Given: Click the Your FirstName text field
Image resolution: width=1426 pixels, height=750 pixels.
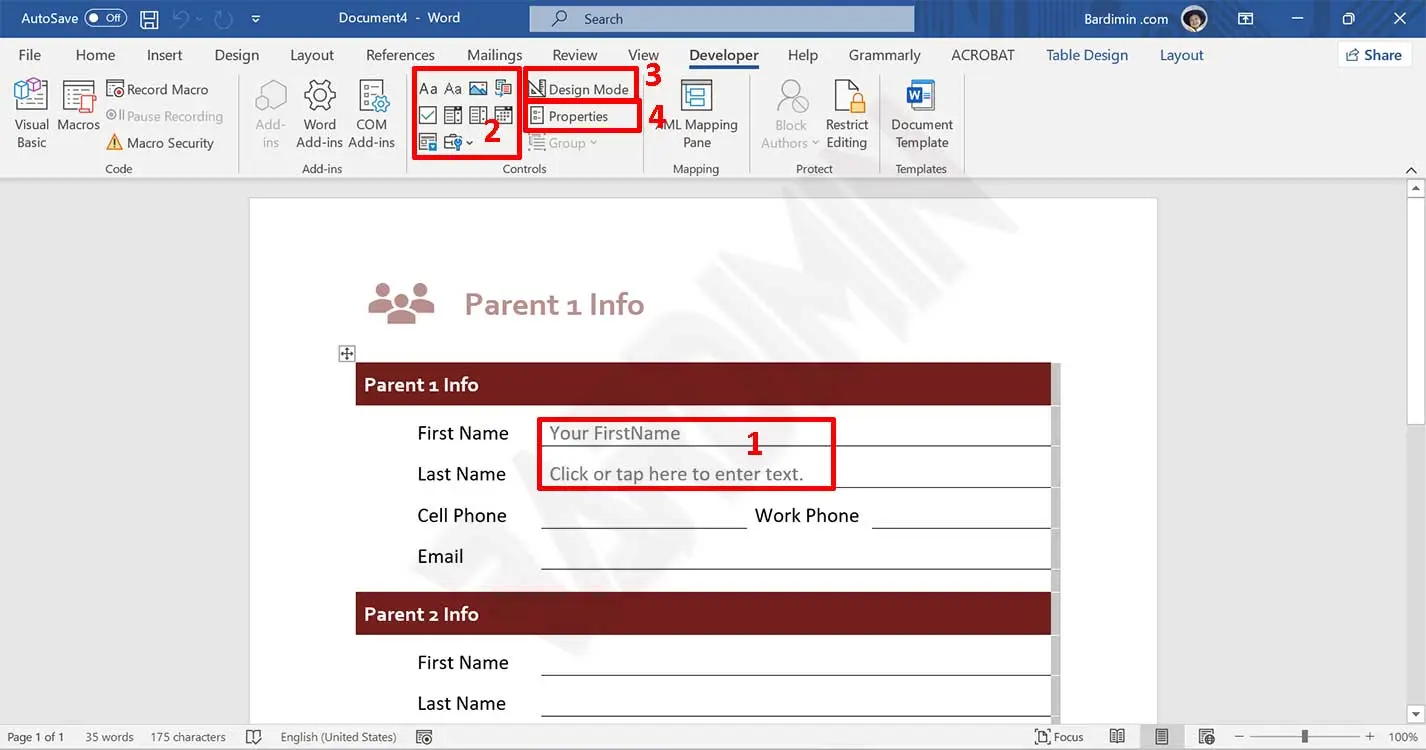Looking at the screenshot, I should [640, 433].
